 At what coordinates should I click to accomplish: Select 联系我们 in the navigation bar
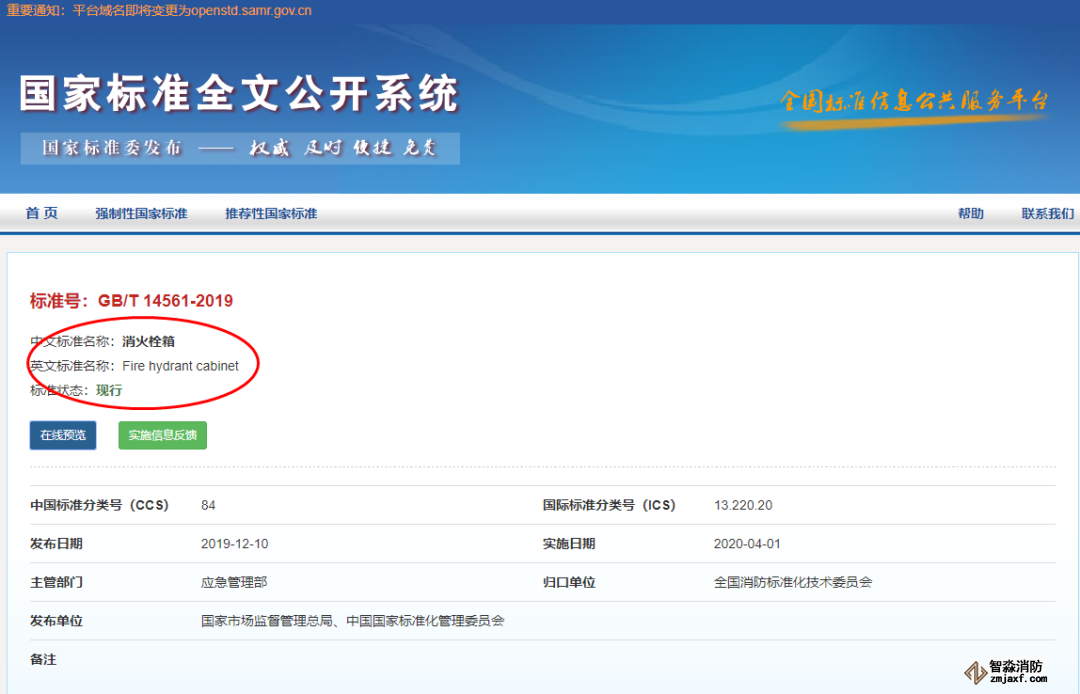(1047, 213)
